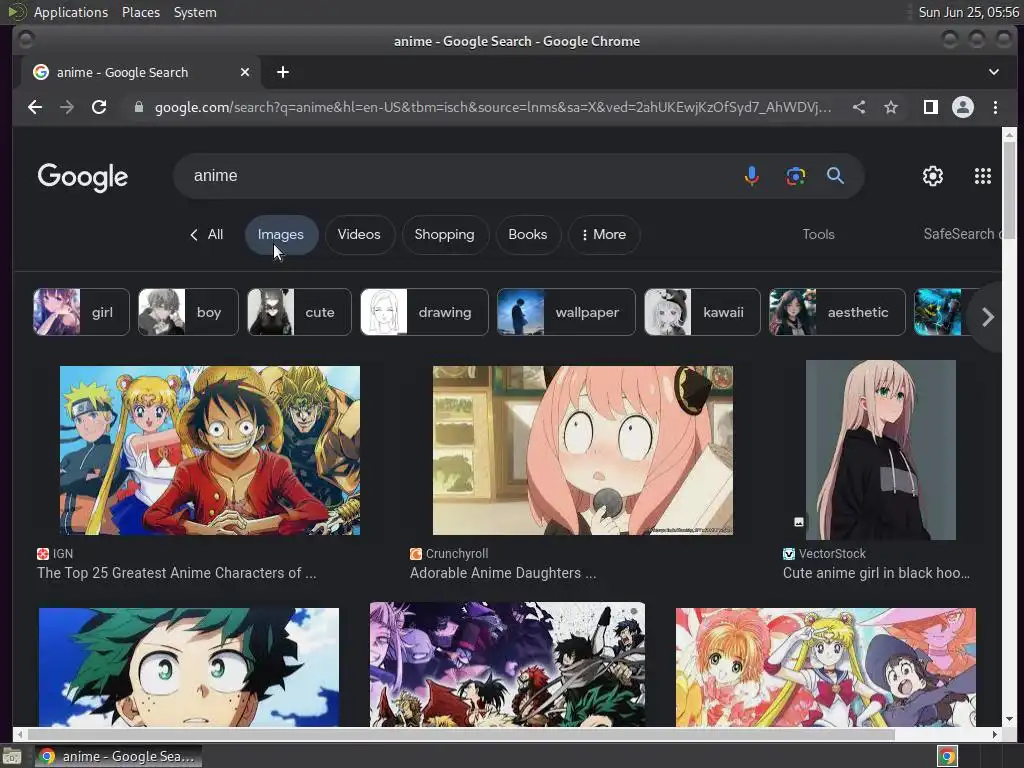Open the More search filters menu
Image resolution: width=1024 pixels, height=768 pixels.
pos(603,234)
